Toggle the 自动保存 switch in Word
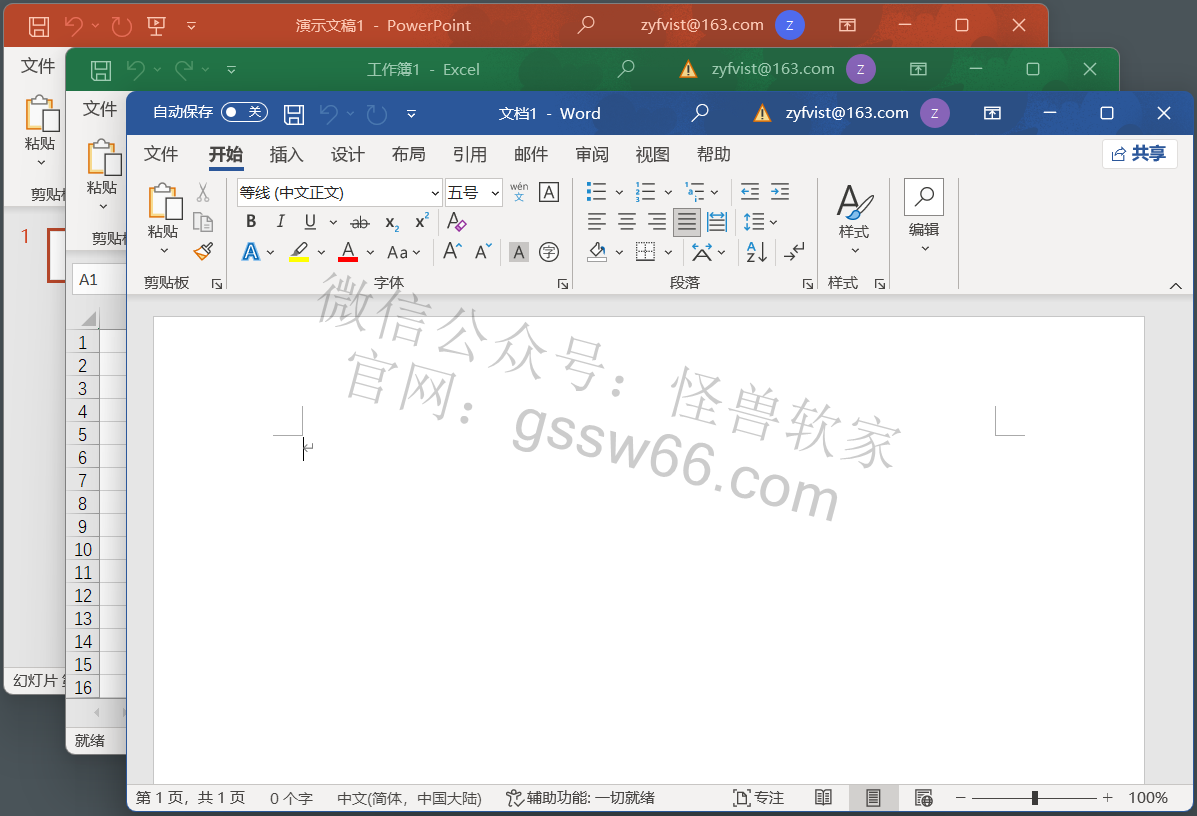 (244, 112)
